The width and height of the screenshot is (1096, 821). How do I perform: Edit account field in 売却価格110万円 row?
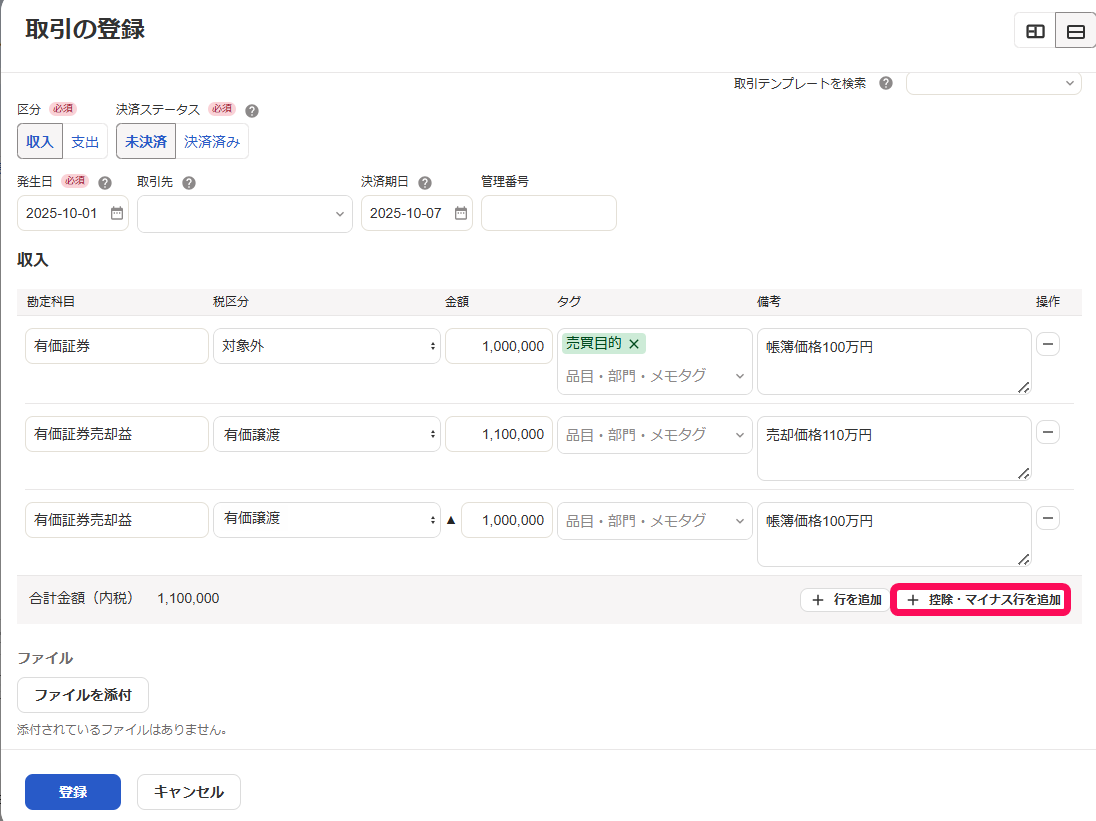(x=117, y=434)
